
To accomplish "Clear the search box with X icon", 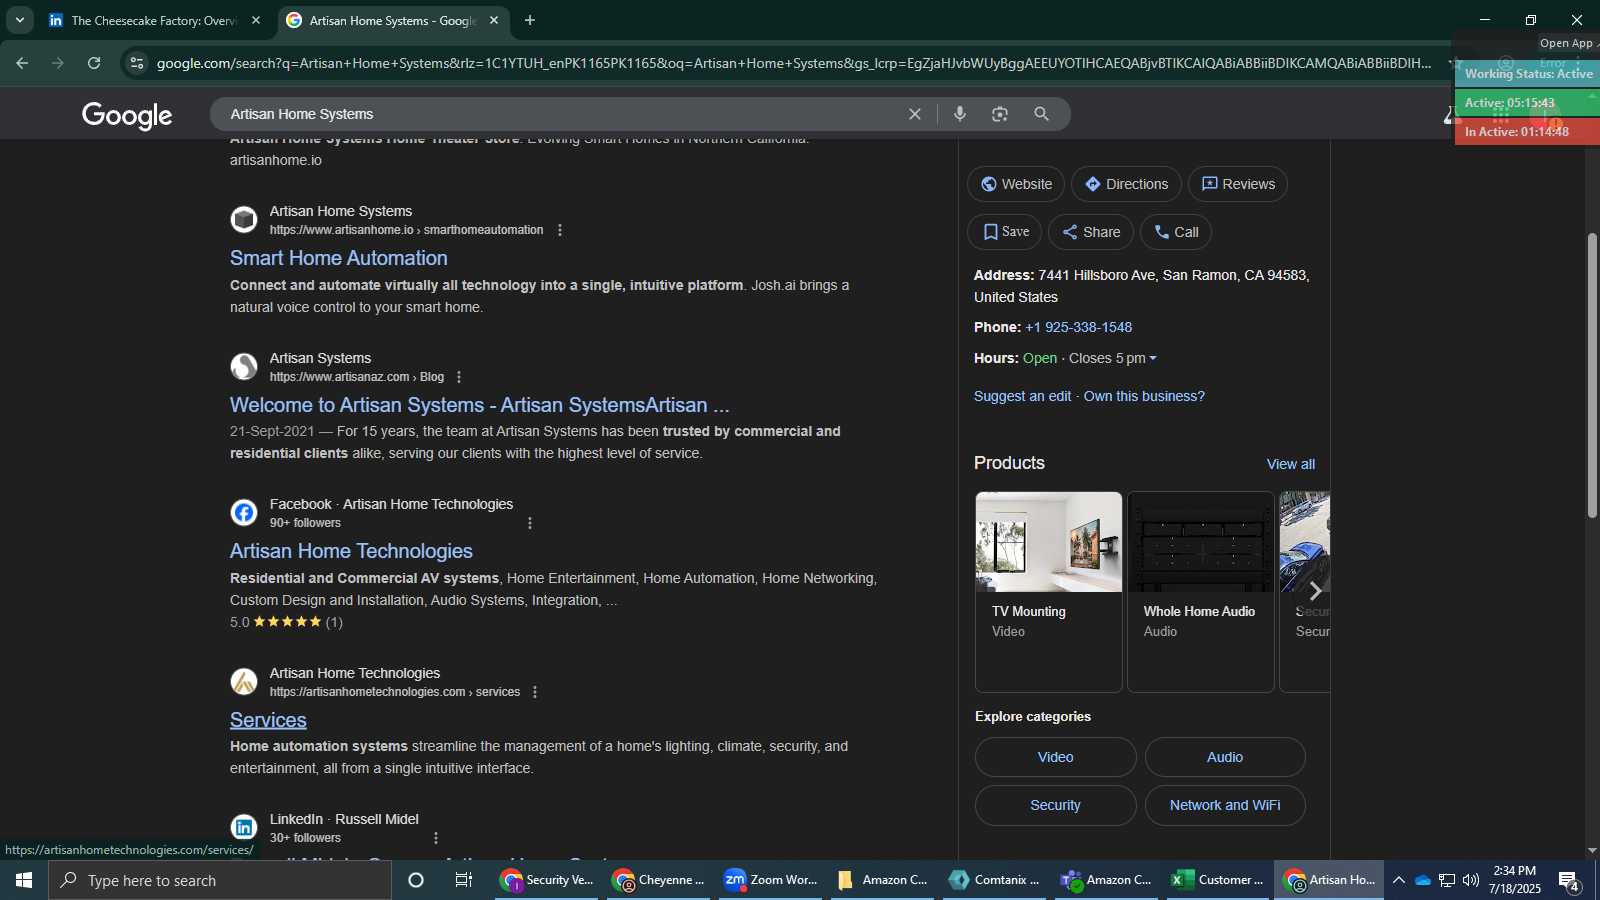I will coord(914,114).
